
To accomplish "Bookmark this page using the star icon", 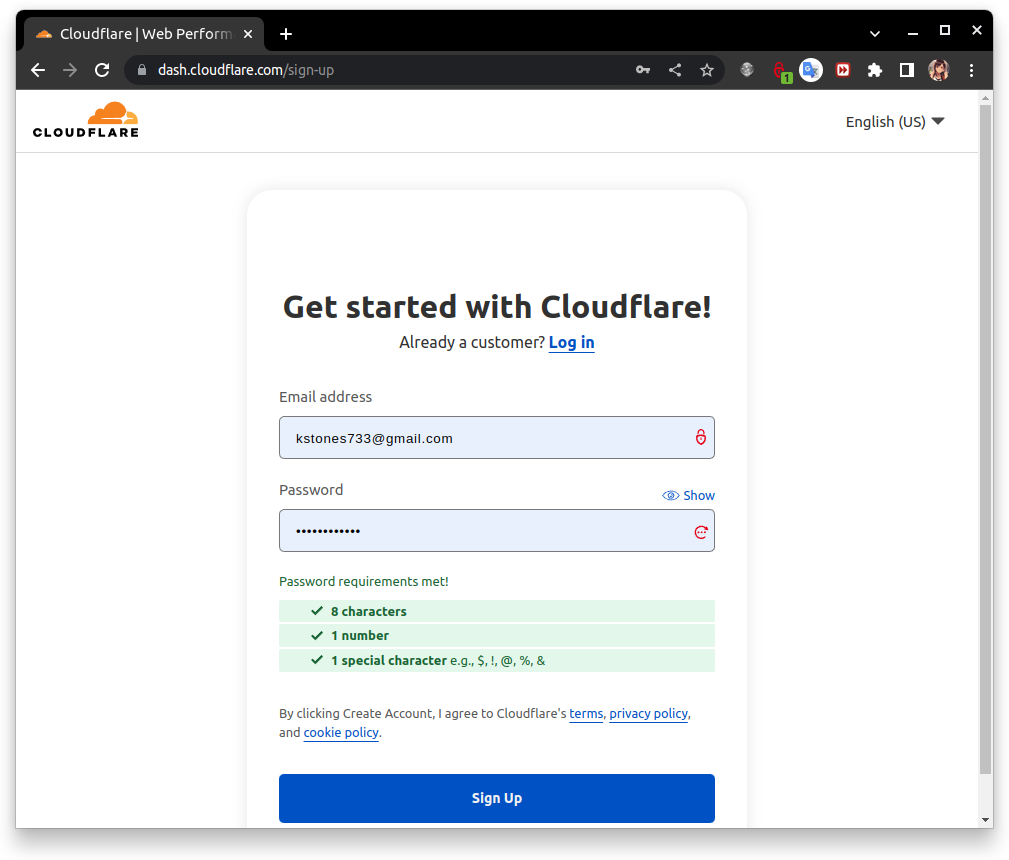I will 707,70.
